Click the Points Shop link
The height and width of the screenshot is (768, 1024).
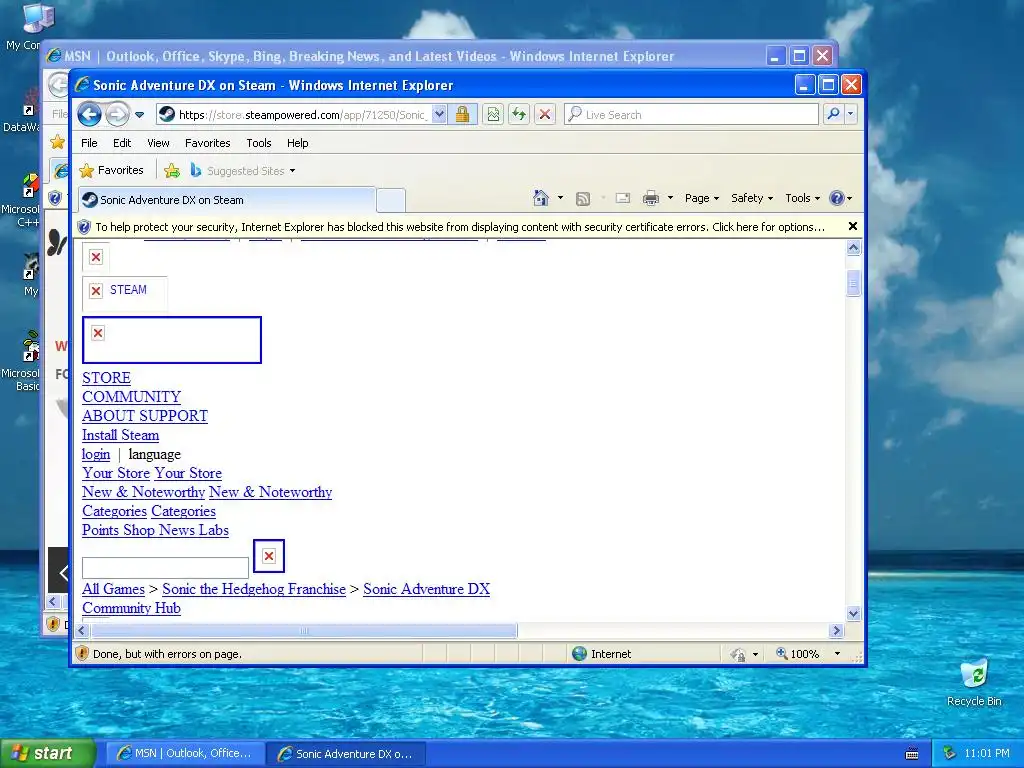[118, 530]
